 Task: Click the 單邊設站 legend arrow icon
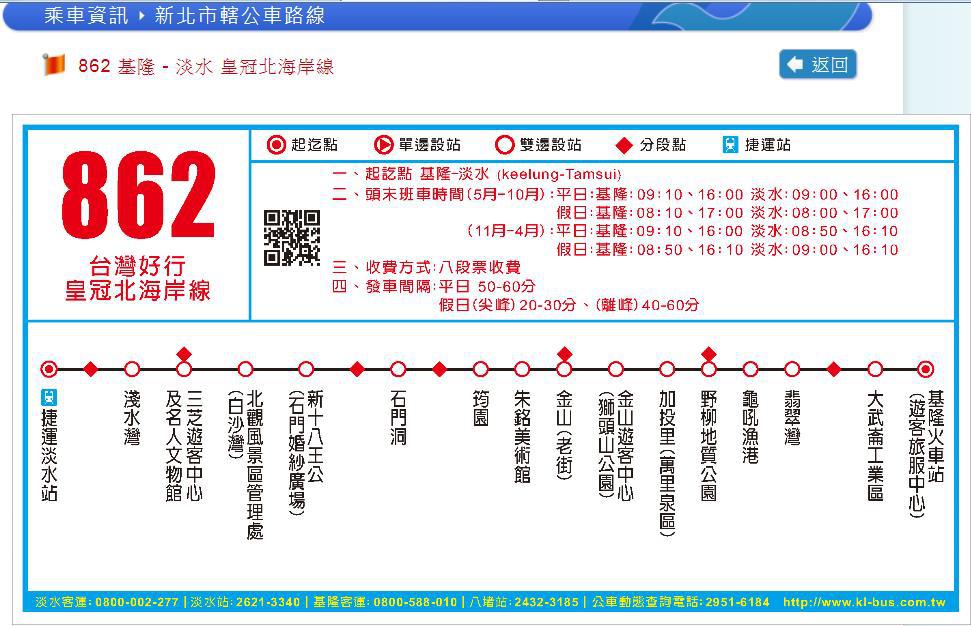tap(383, 145)
